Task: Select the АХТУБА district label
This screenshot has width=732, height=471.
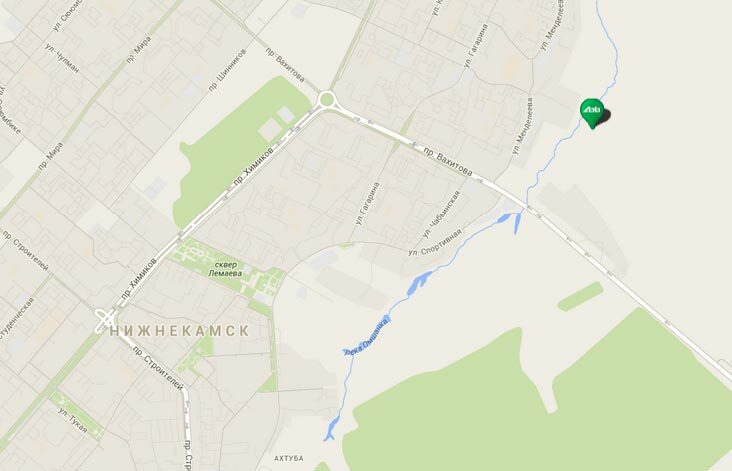Action: (x=289, y=458)
